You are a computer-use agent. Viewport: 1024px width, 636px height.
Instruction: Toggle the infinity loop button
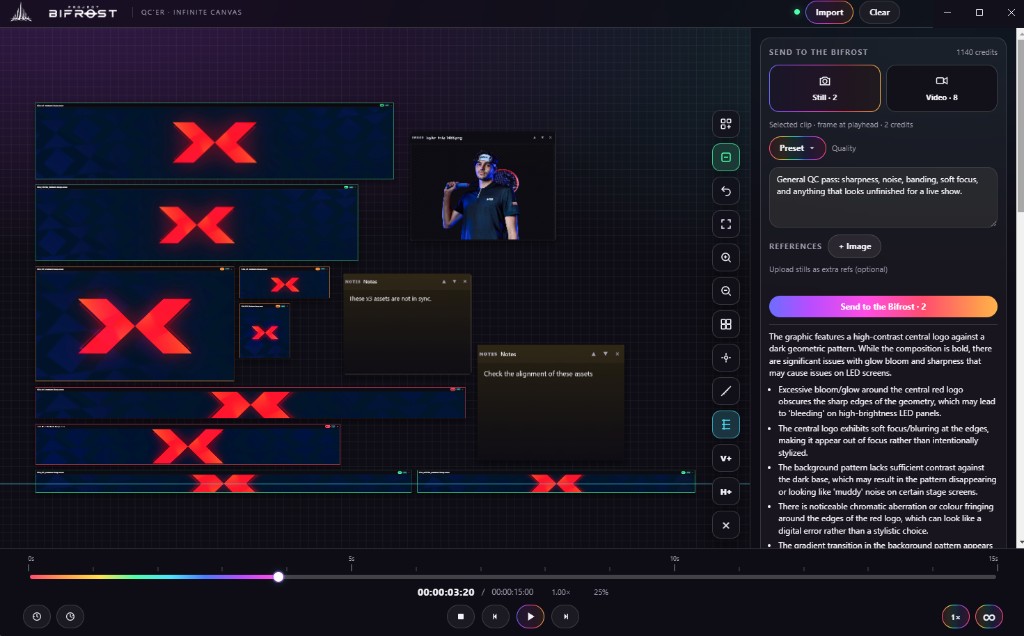[x=989, y=617]
